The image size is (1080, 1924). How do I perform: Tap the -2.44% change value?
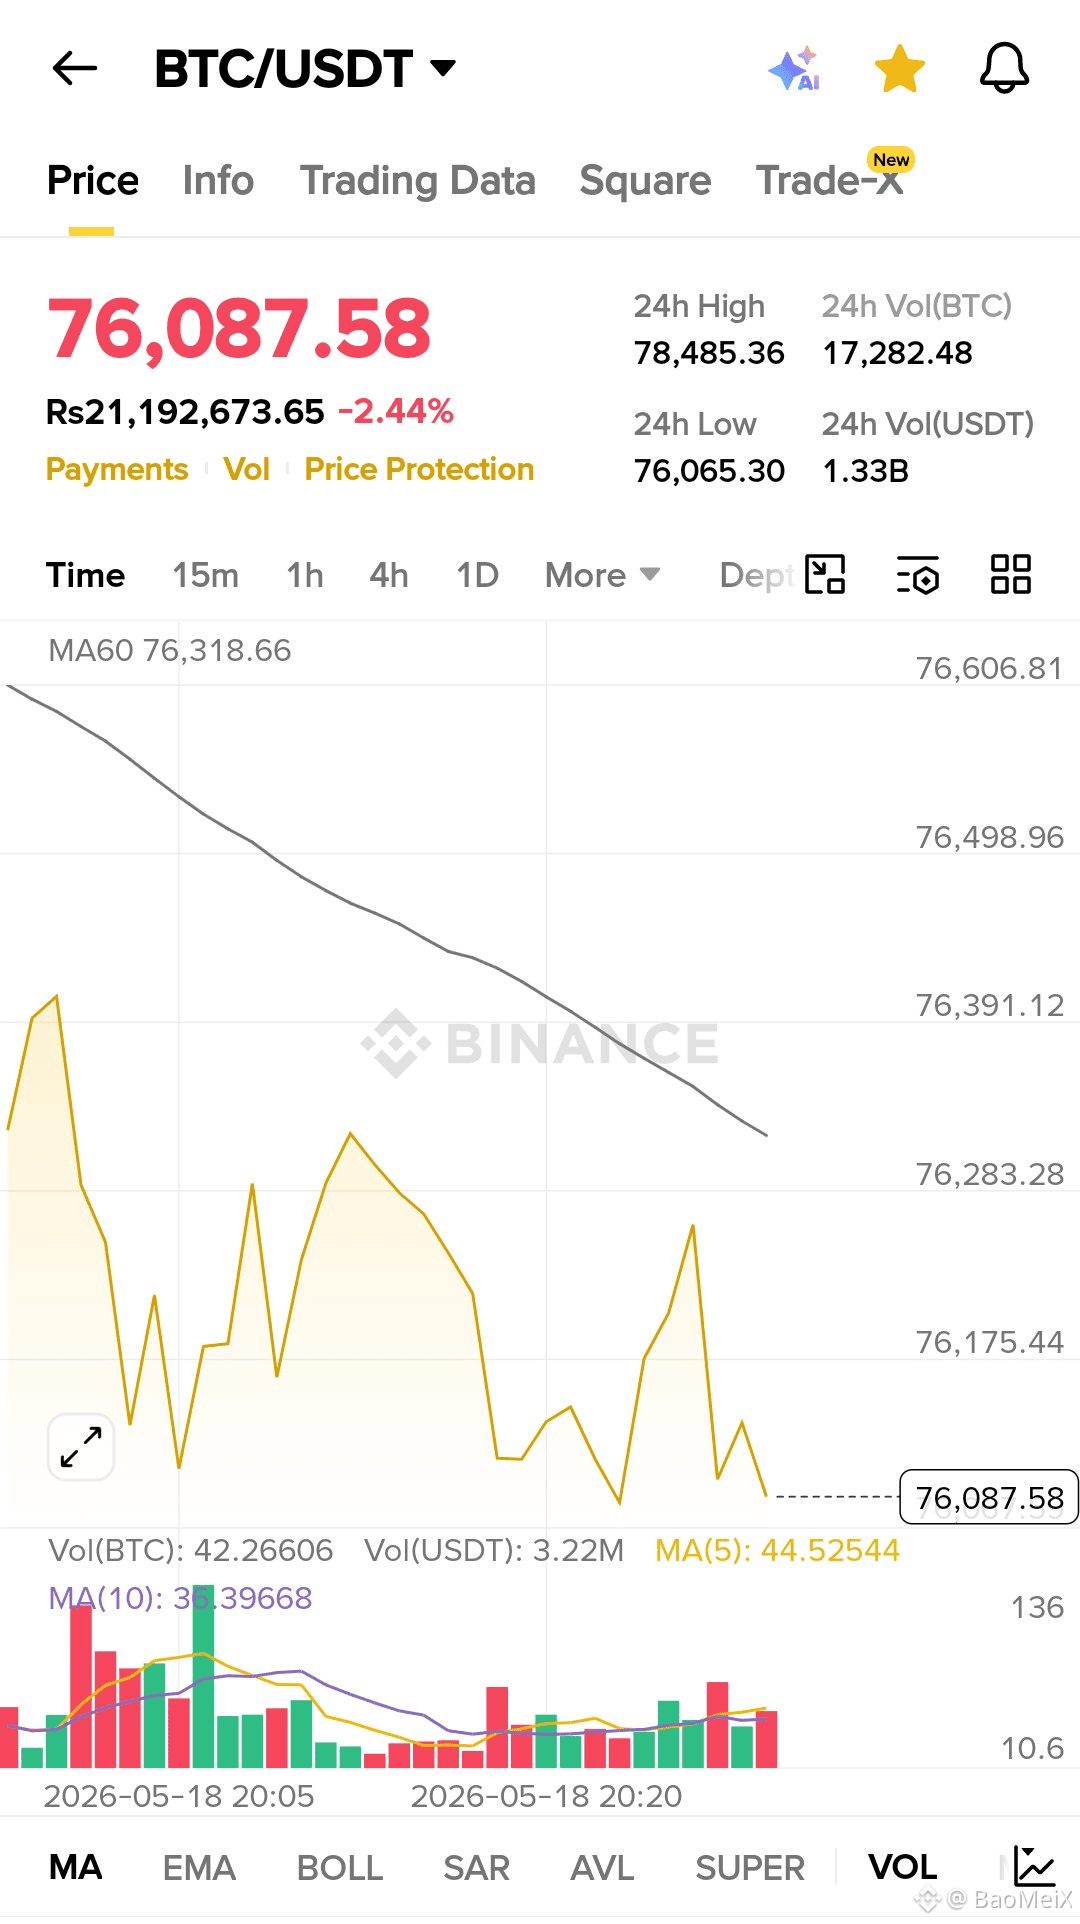click(x=396, y=411)
